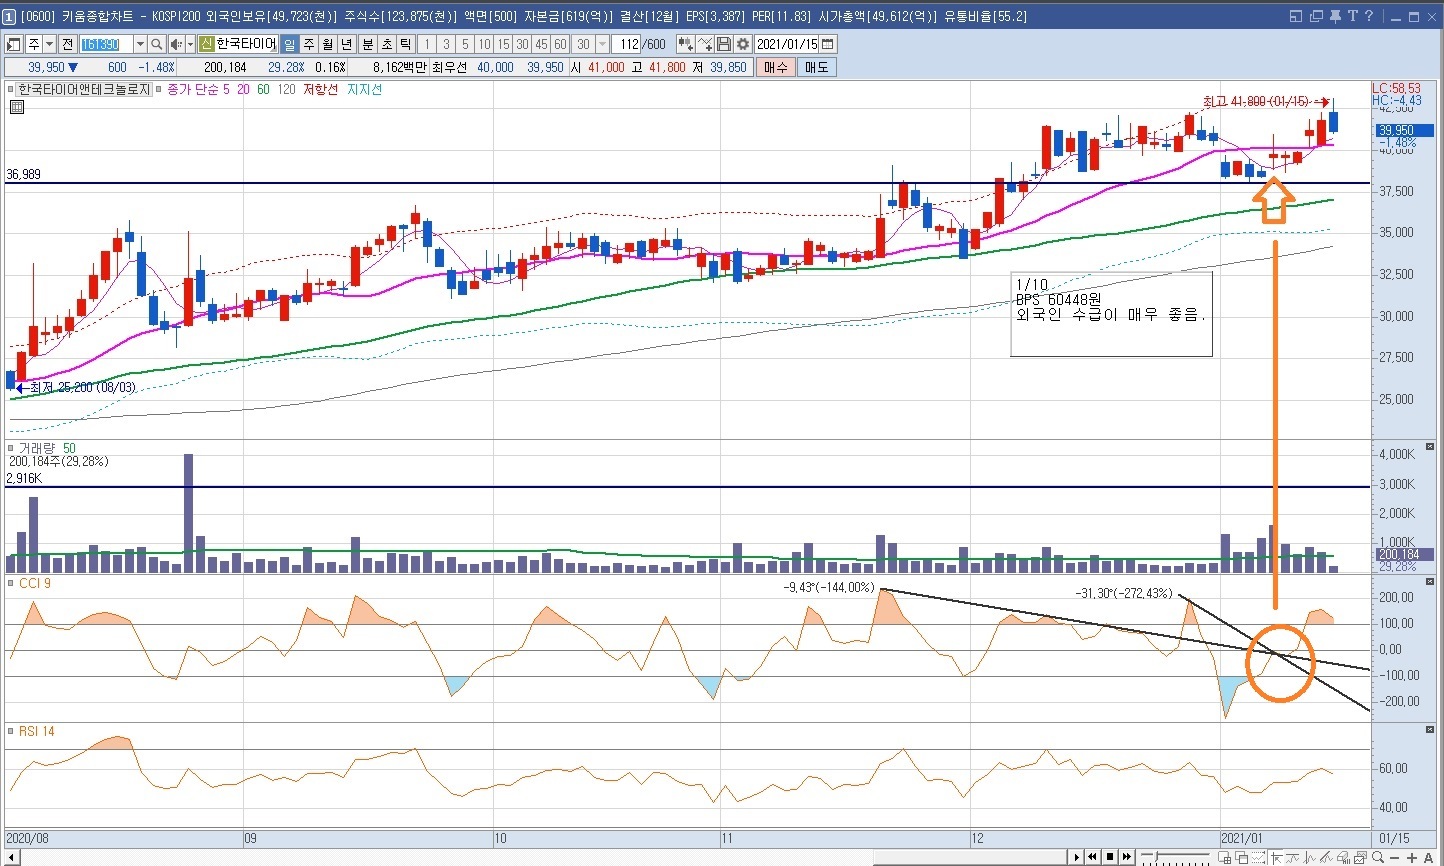Open the stock code dropdown arrow
Viewport: 1444px width, 866px height.
140,44
